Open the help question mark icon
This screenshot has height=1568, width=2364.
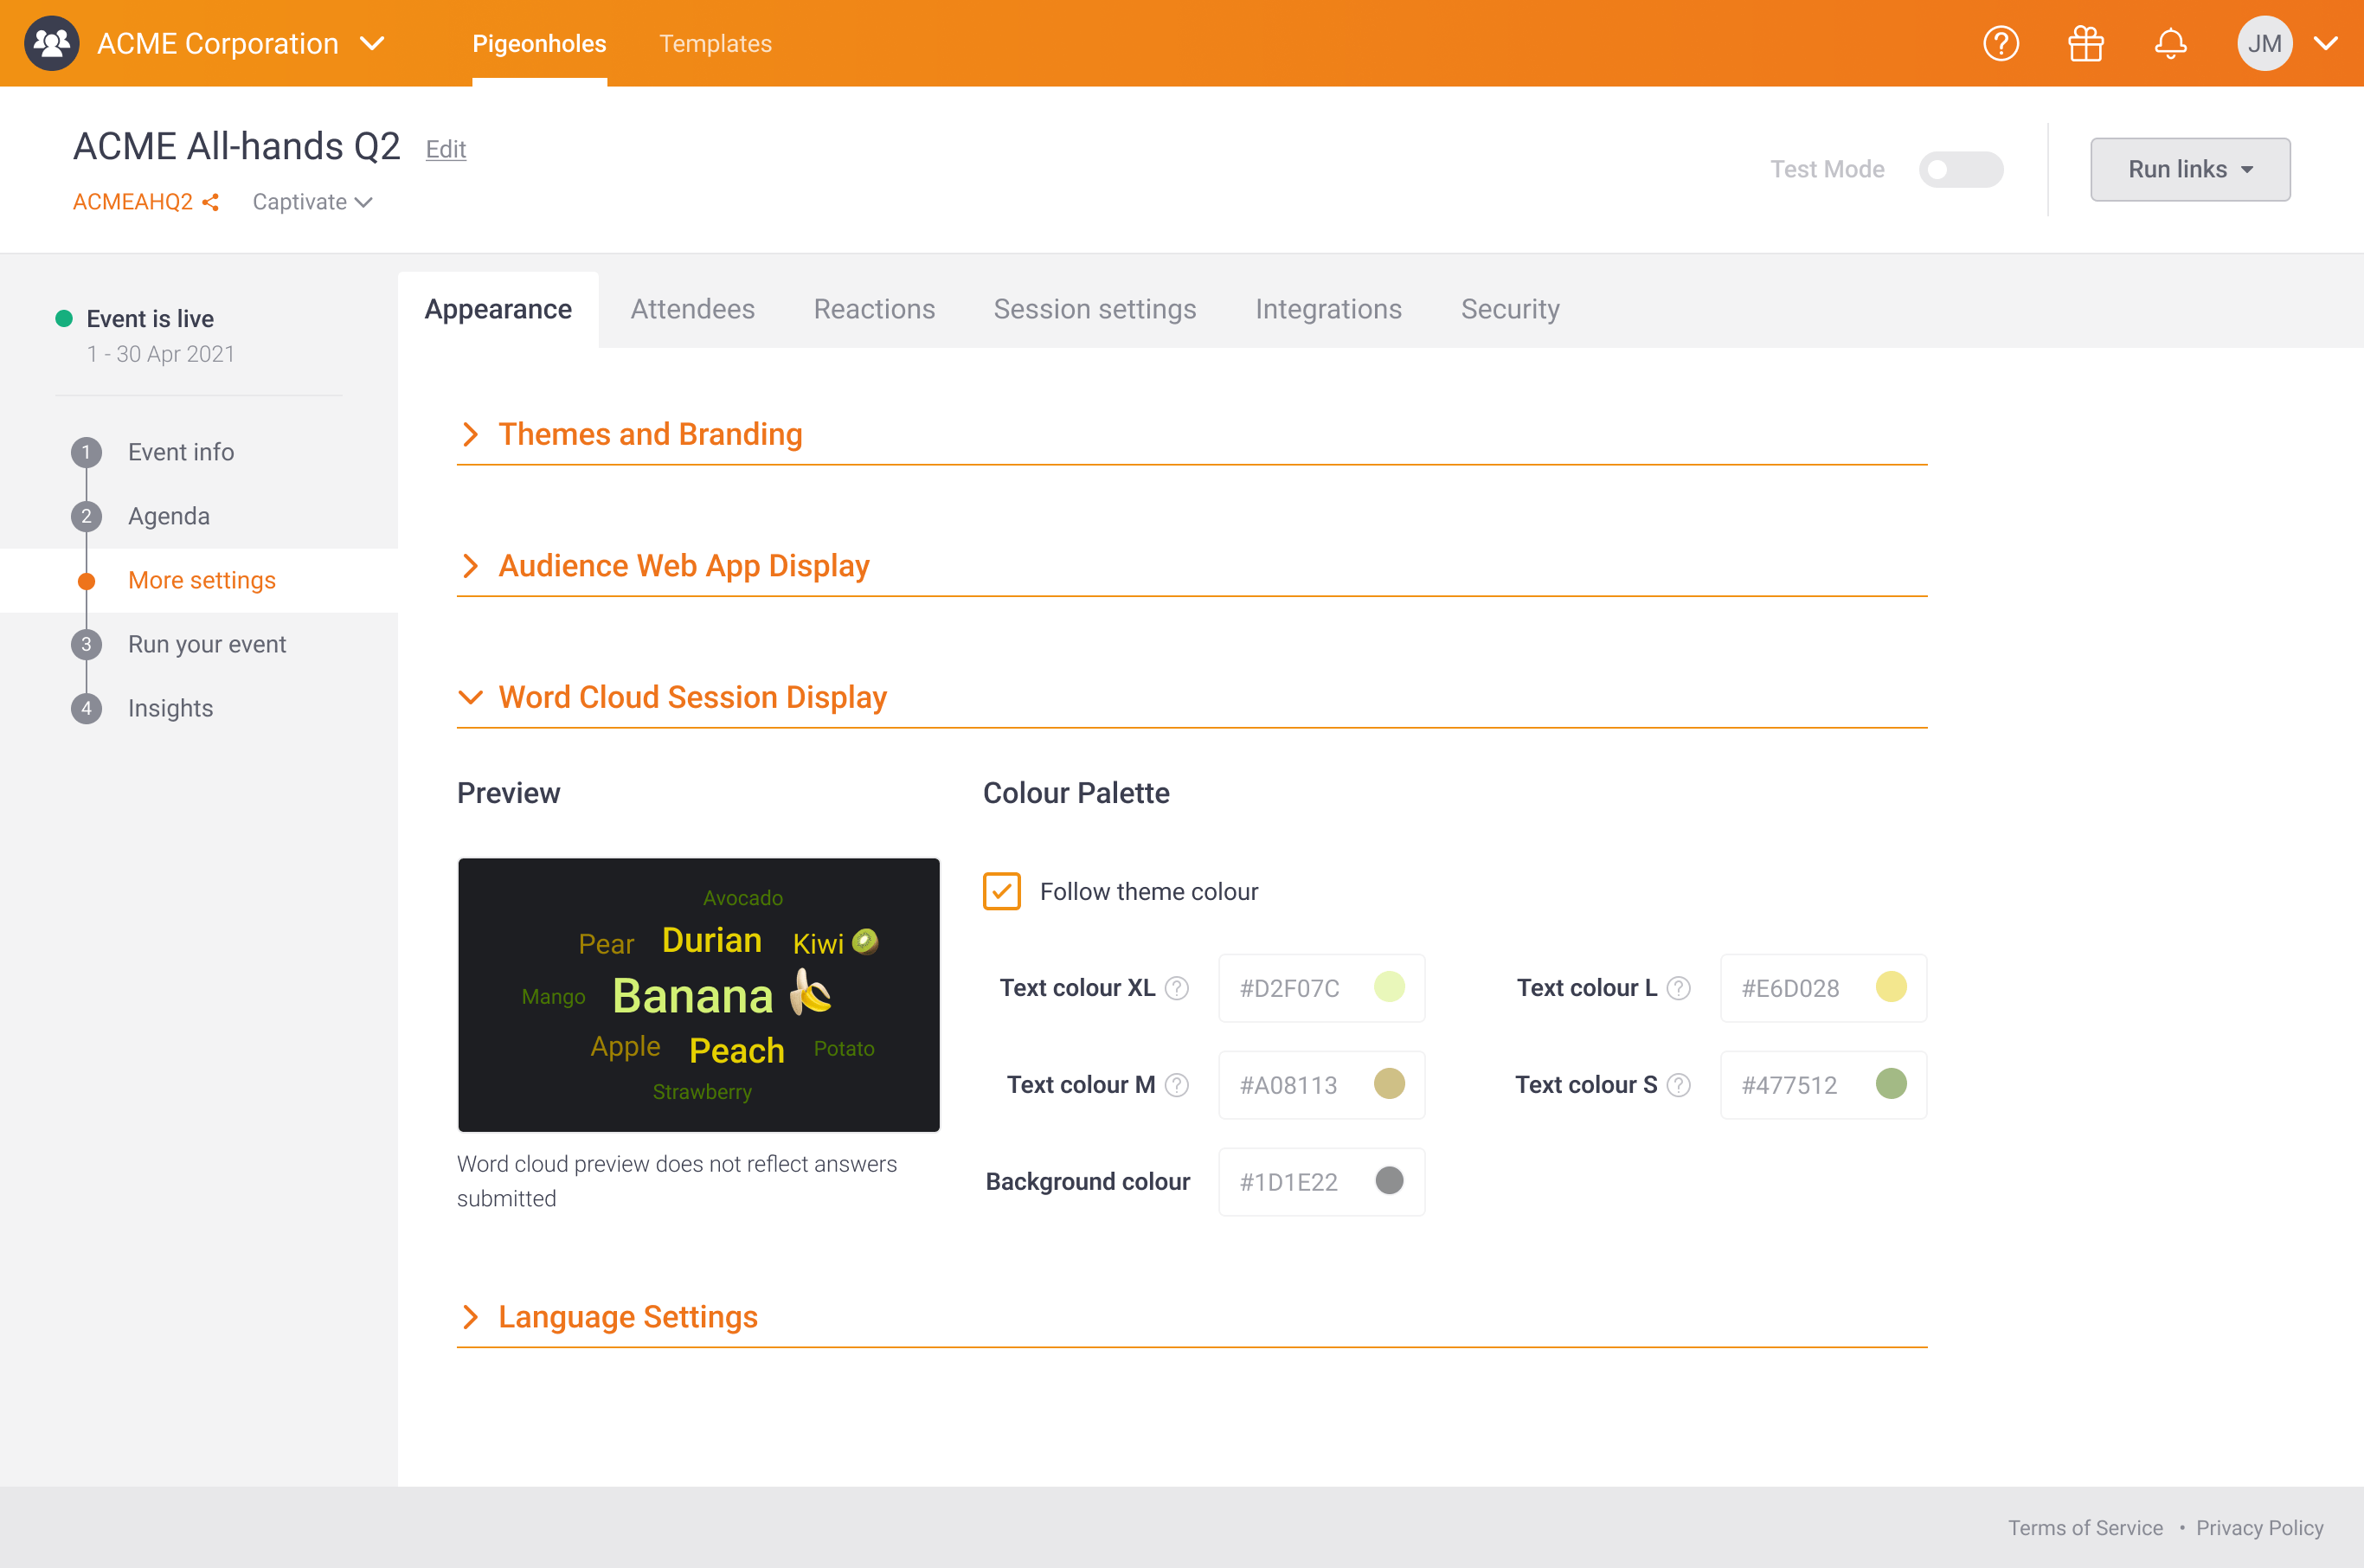tap(2000, 44)
